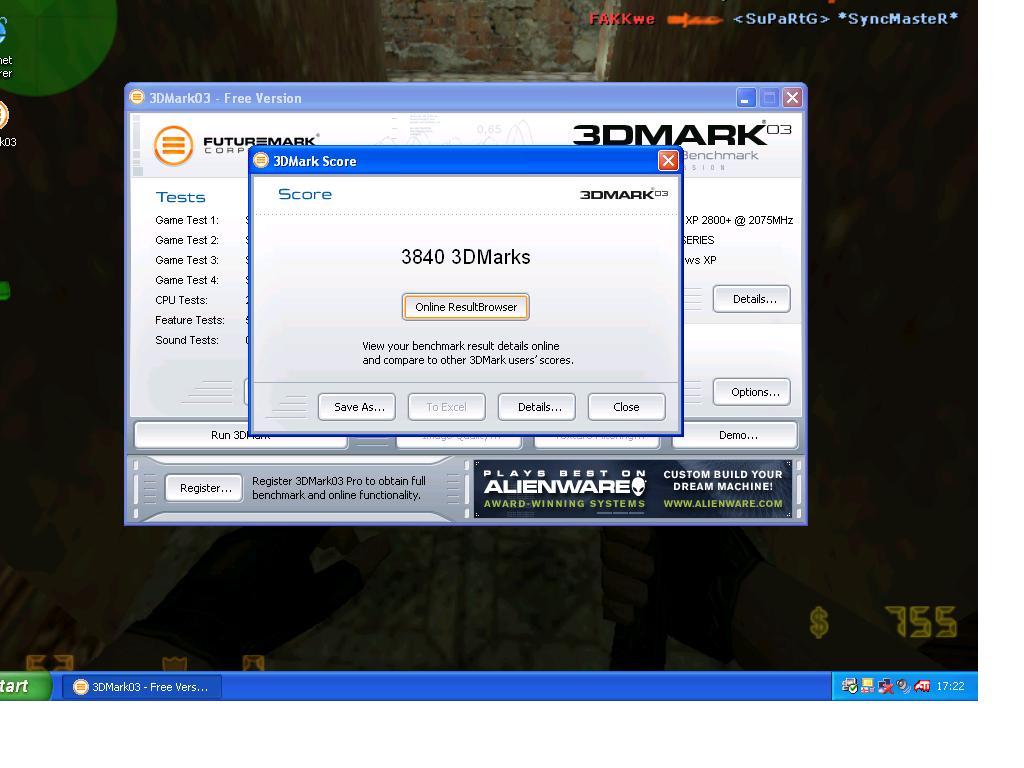The width and height of the screenshot is (1024, 768).
Task: Click the 17:22 system clock
Action: (x=950, y=686)
